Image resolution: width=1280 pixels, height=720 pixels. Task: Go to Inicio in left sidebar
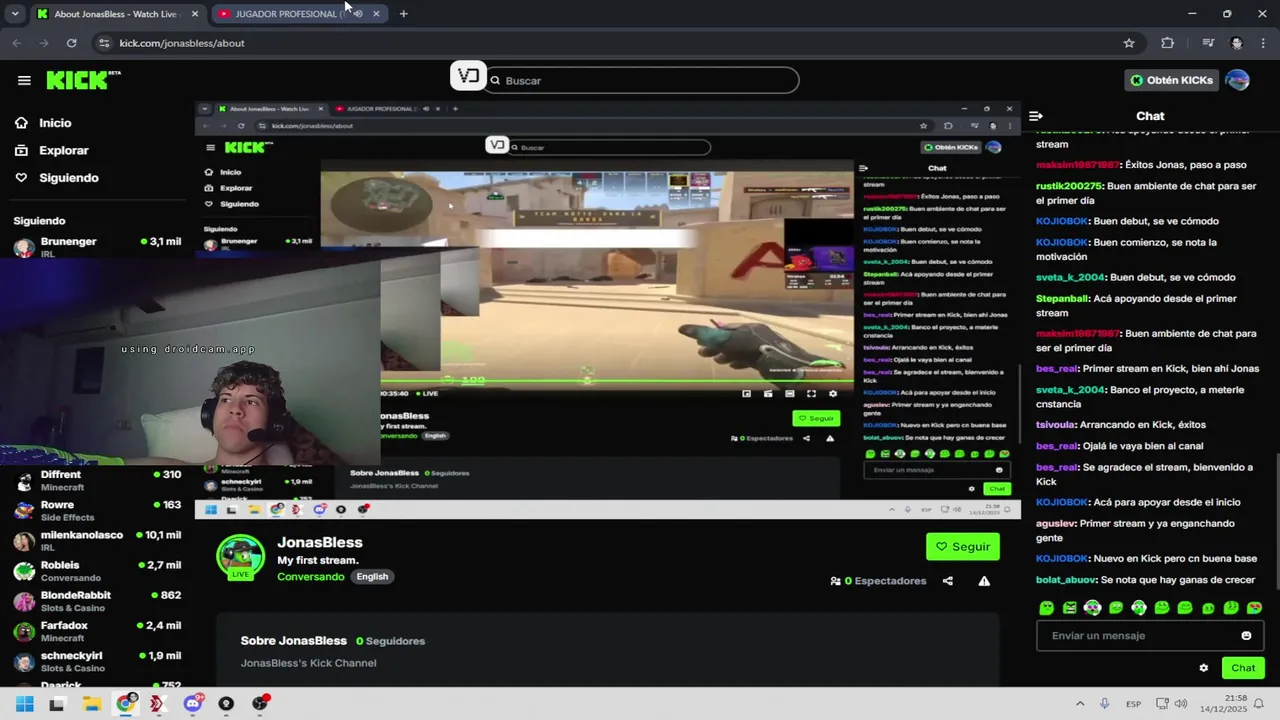[55, 122]
